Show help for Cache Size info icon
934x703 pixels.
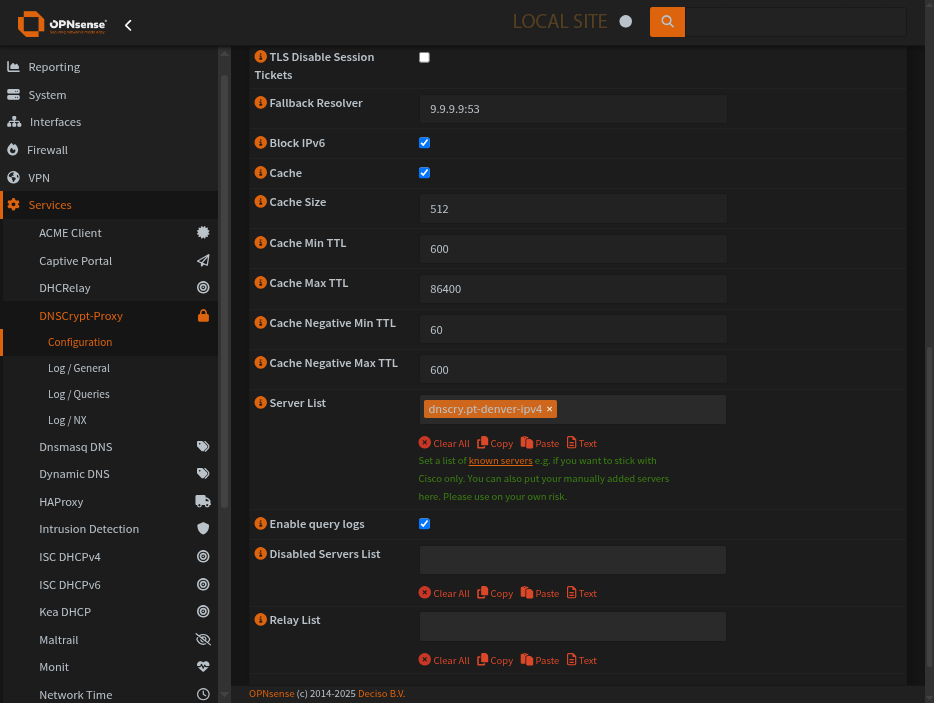click(260, 201)
